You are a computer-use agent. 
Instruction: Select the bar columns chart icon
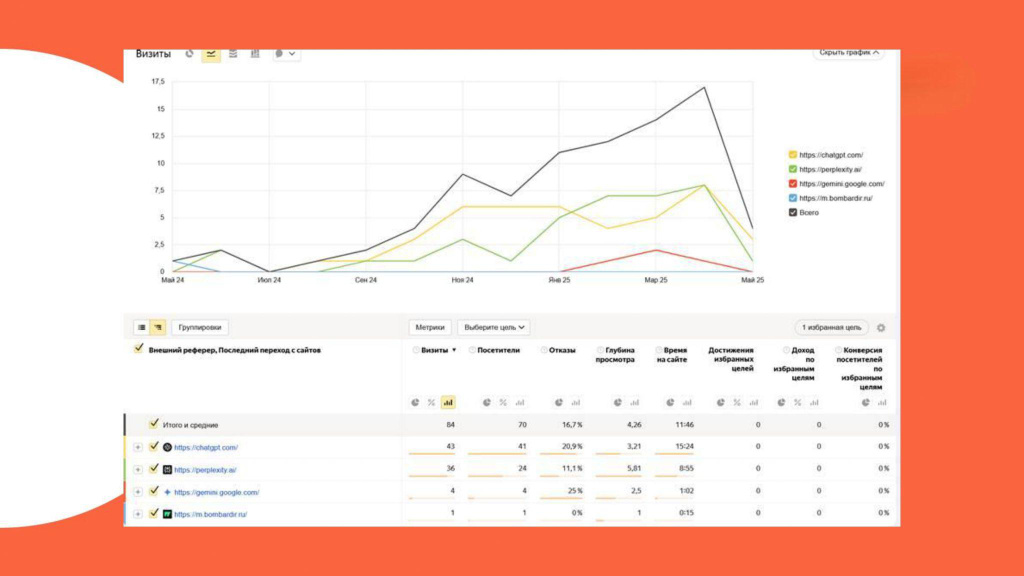coord(255,54)
